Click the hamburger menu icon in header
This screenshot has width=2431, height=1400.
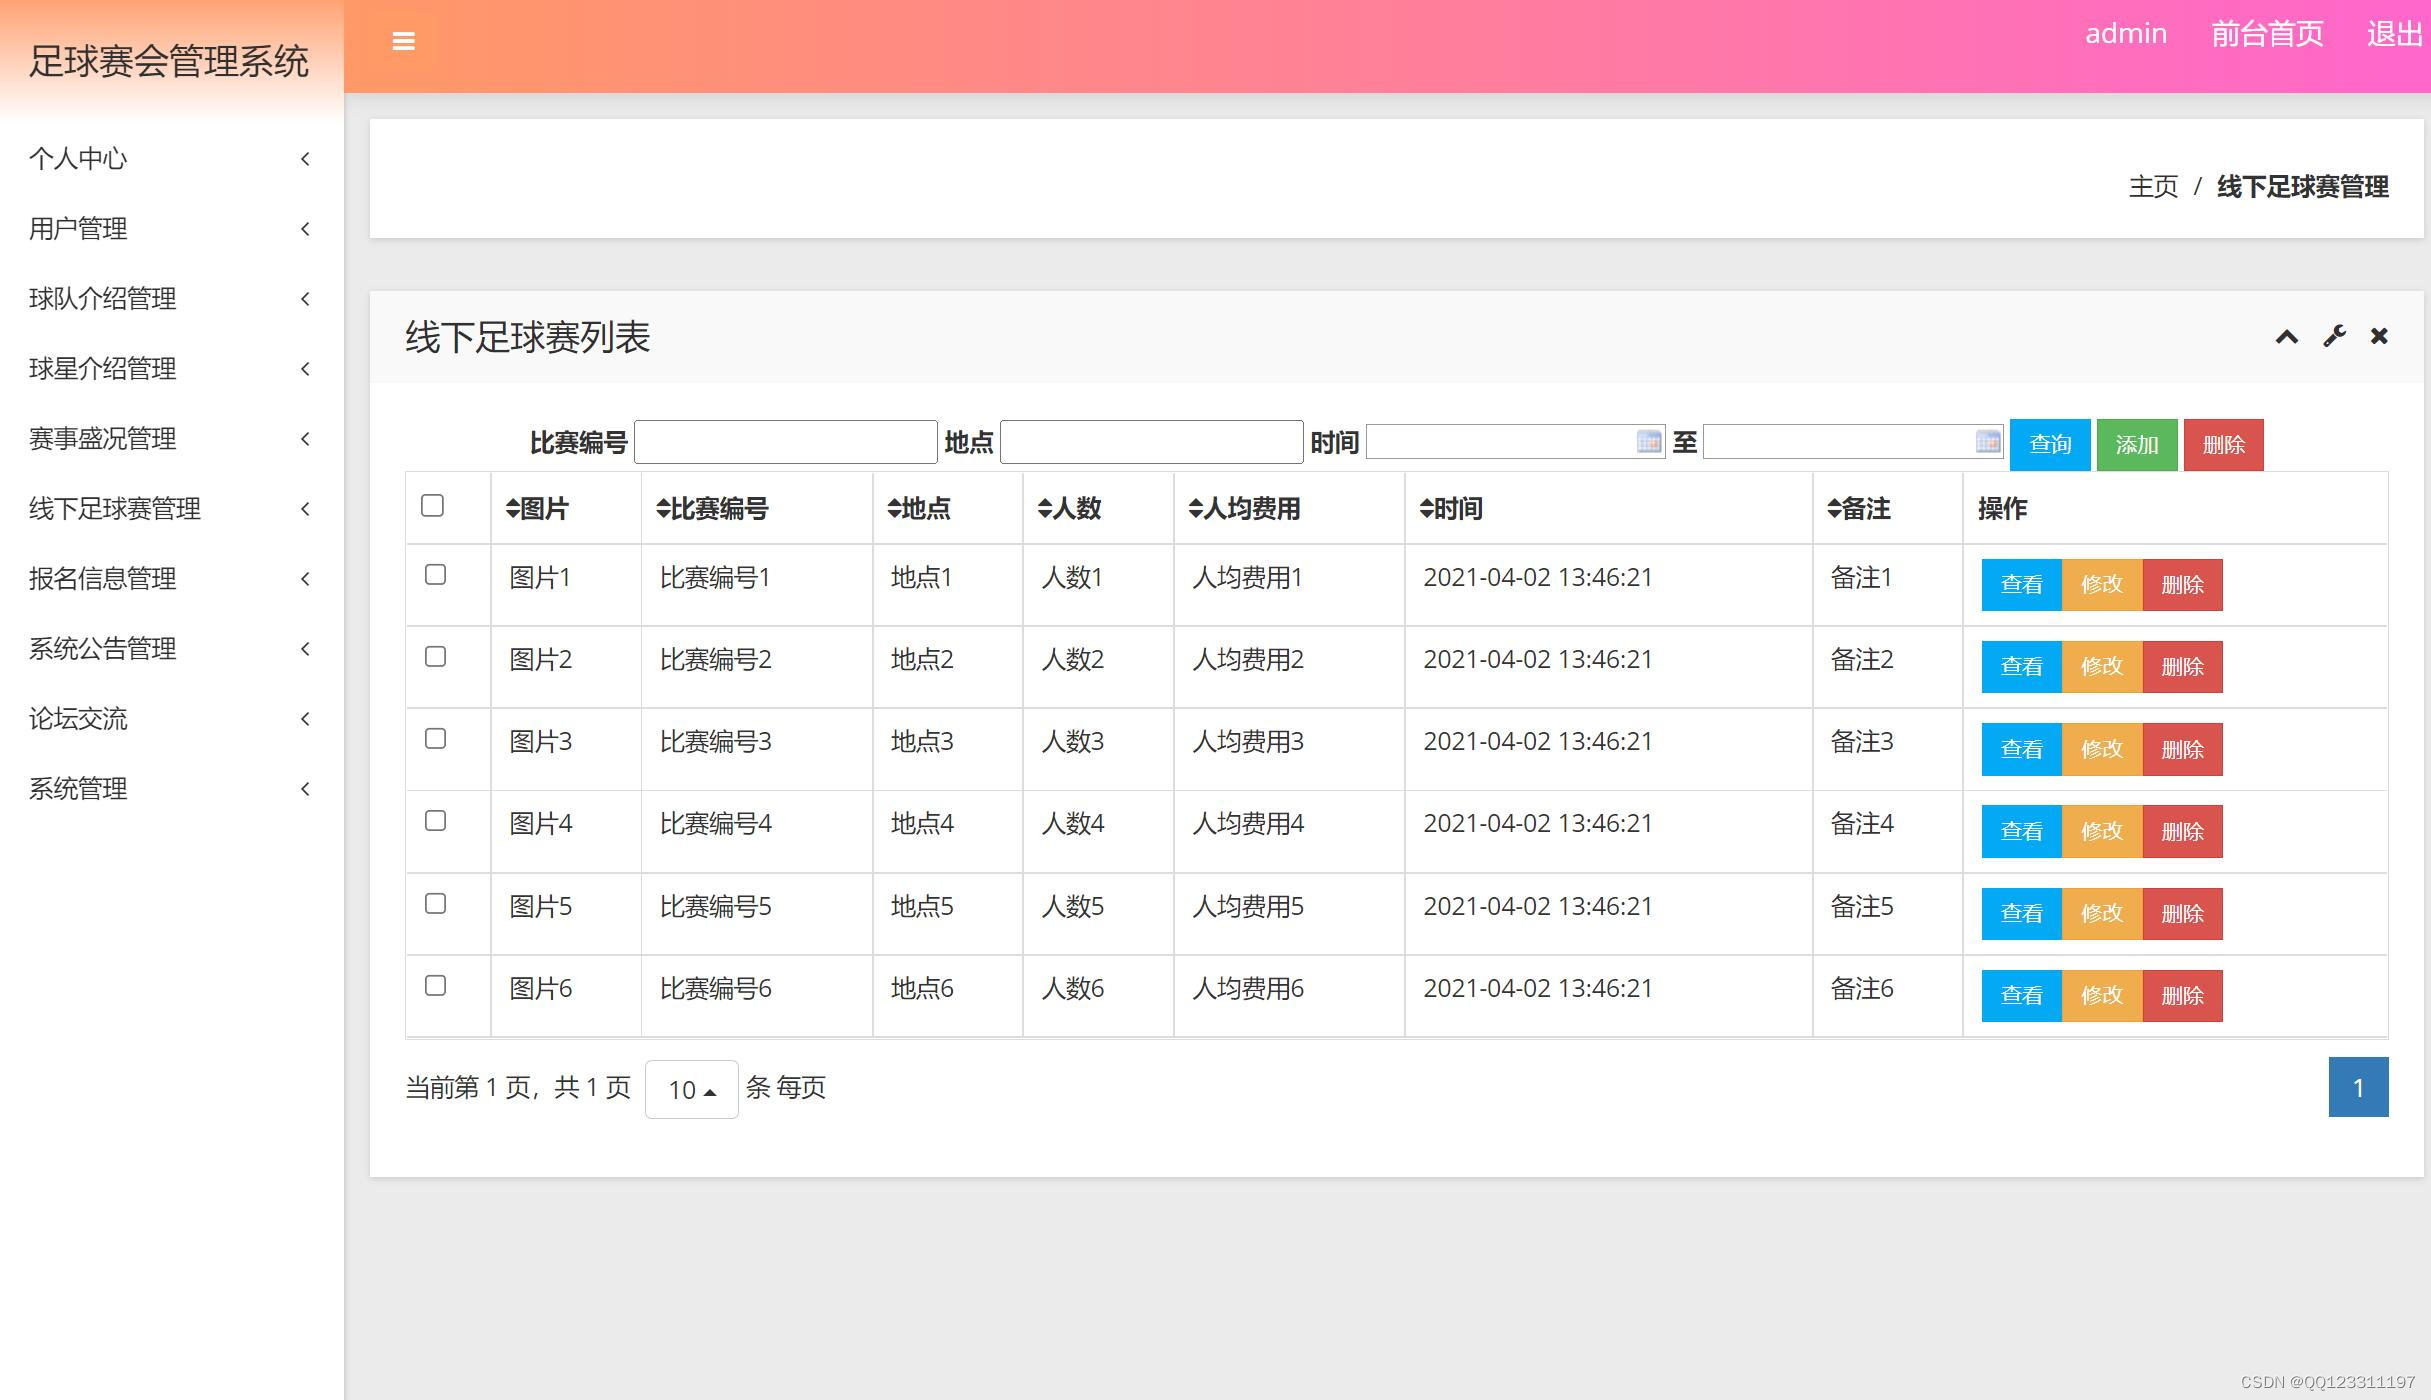click(x=403, y=41)
